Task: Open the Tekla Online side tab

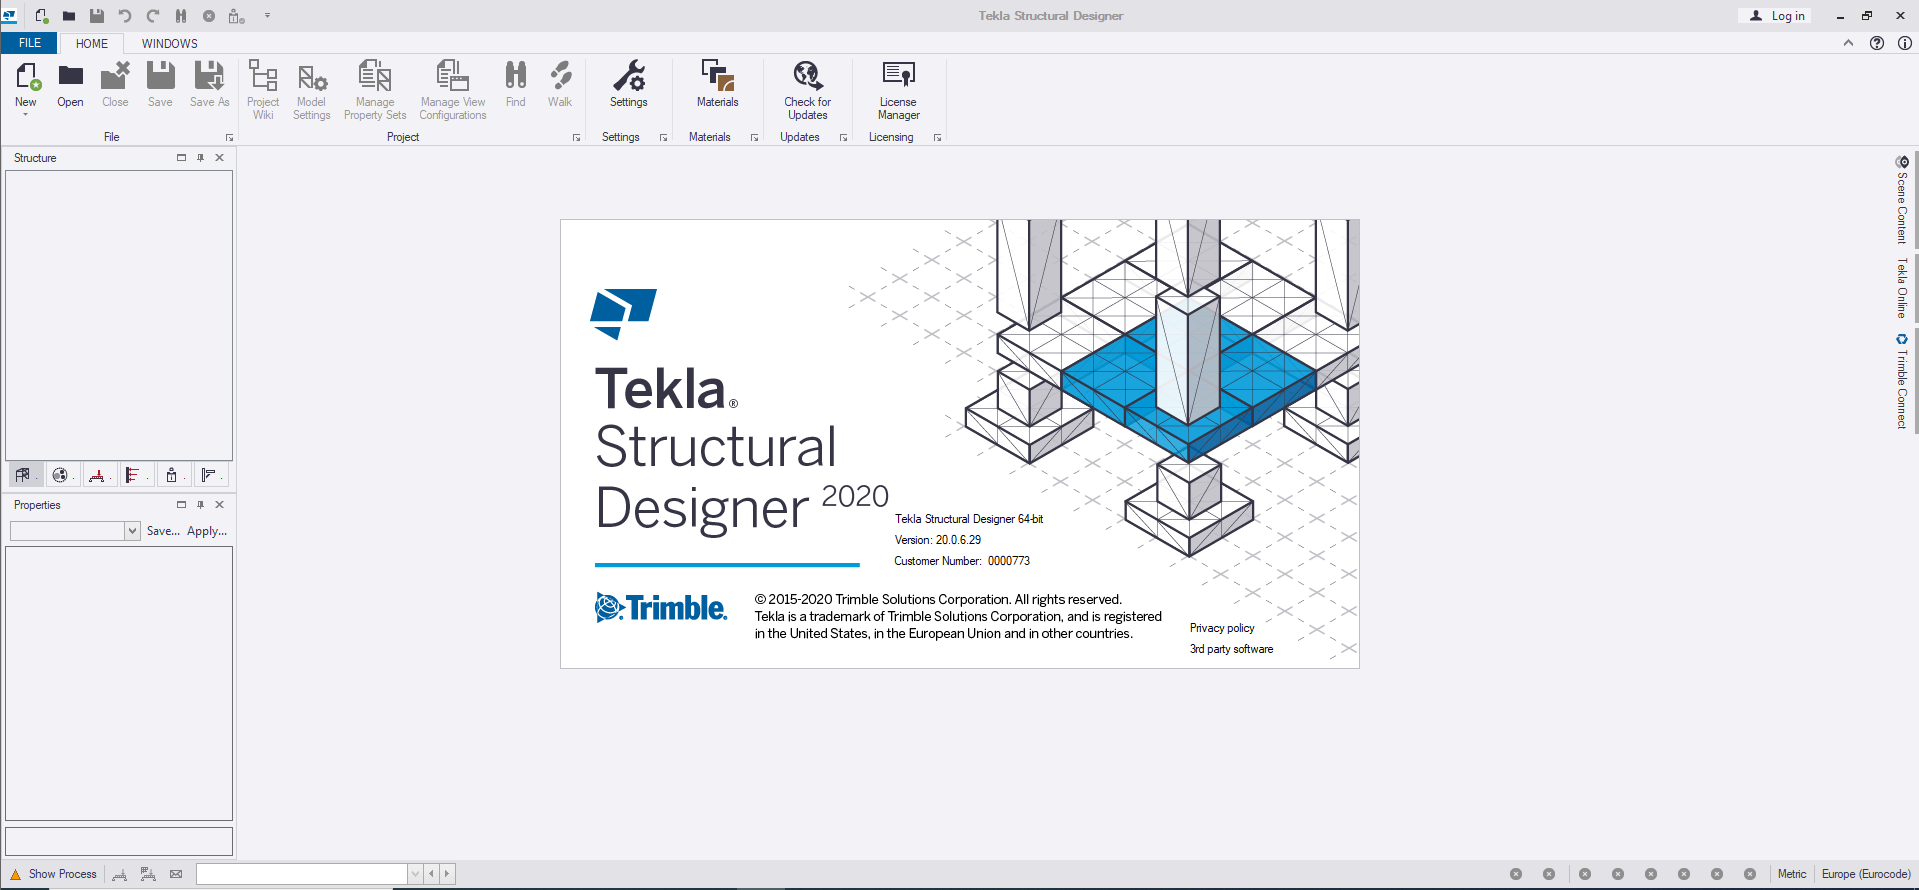Action: click(1902, 288)
